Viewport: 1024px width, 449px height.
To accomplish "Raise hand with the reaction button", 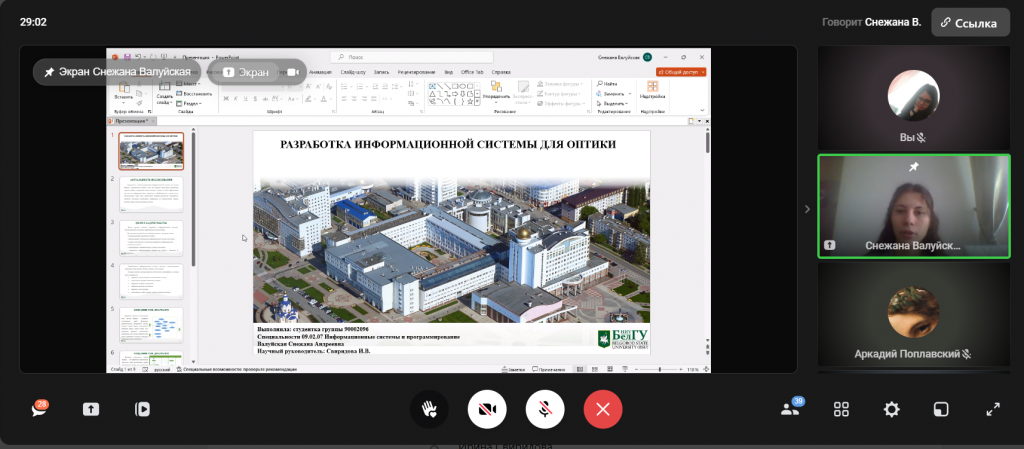I will point(429,409).
